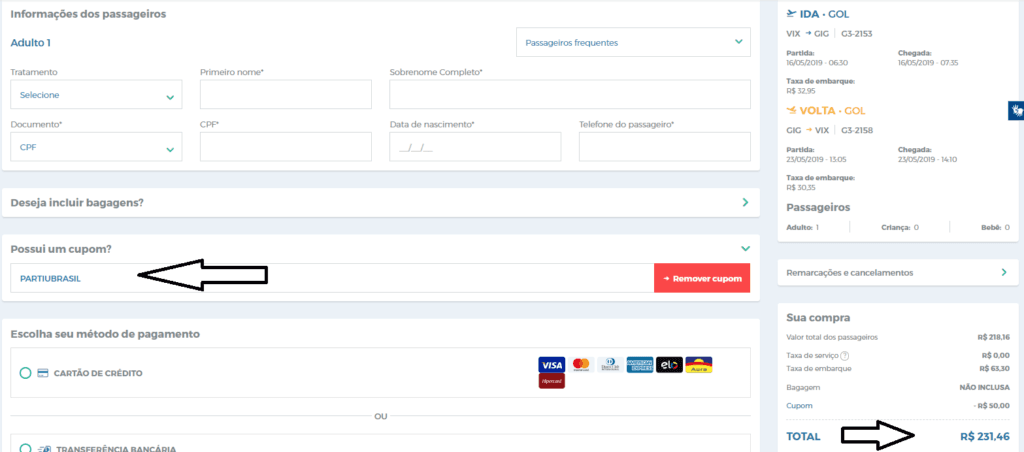Screen dimensions: 1024x452
Task: Click the Taxa de serviço help icon
Action: click(x=844, y=356)
